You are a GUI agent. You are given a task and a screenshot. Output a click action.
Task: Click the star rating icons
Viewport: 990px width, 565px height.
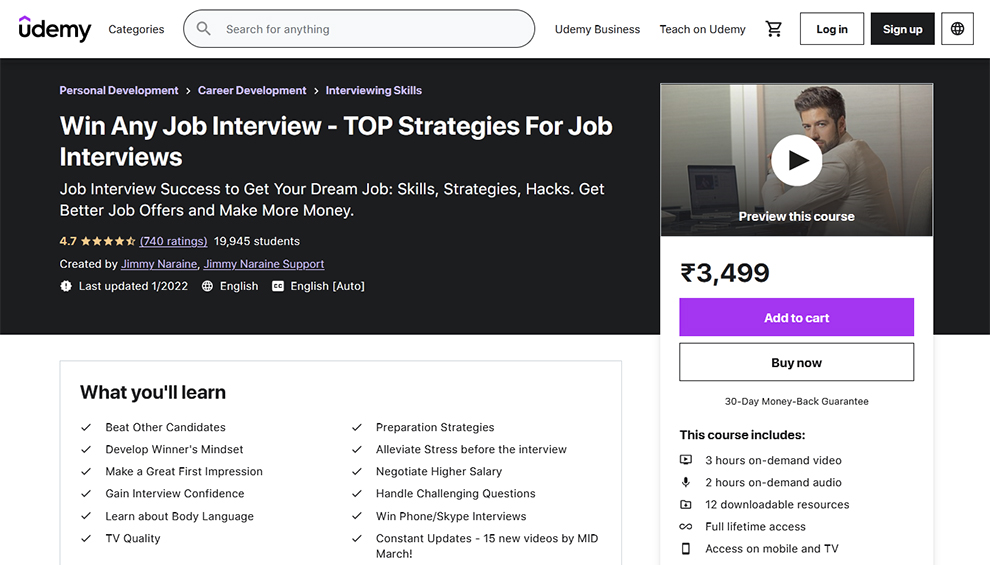(x=108, y=241)
